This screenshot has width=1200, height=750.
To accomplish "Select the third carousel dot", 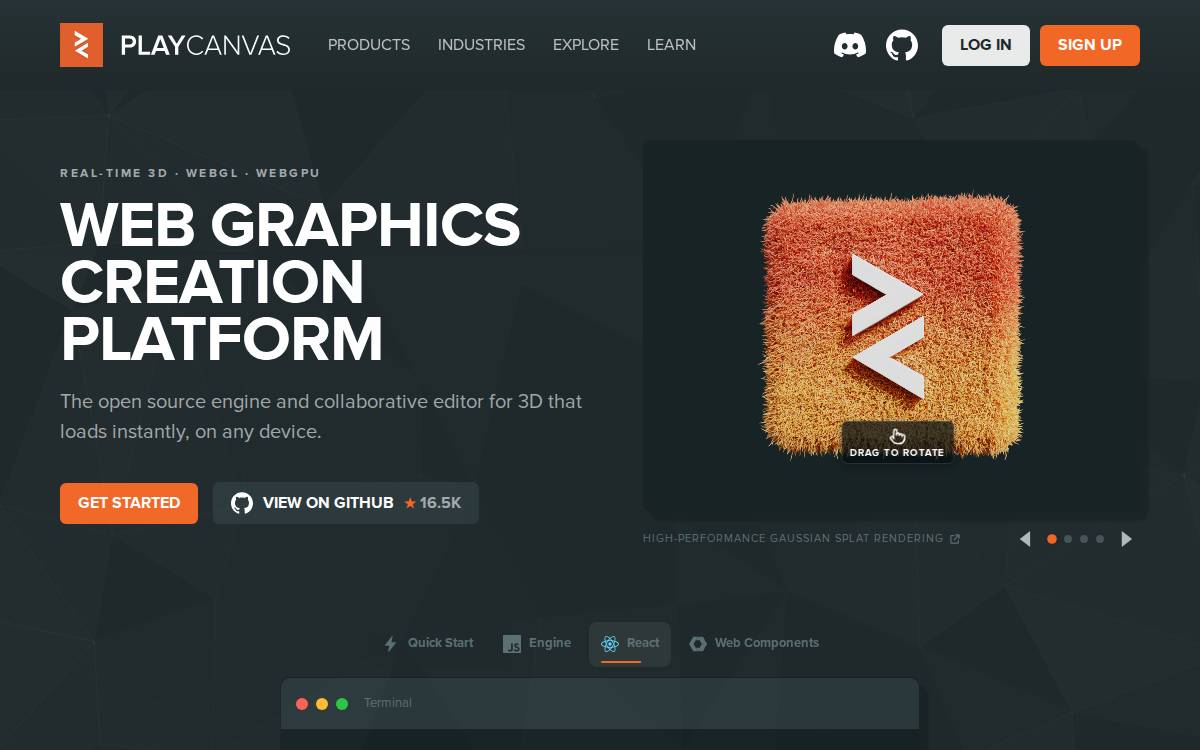I will pyautogui.click(x=1084, y=539).
